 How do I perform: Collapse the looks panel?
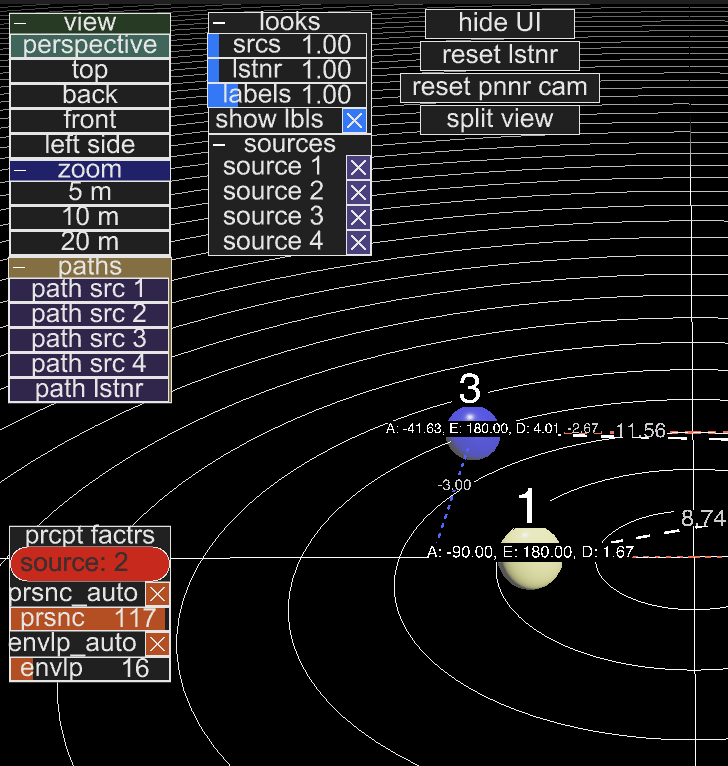219,22
